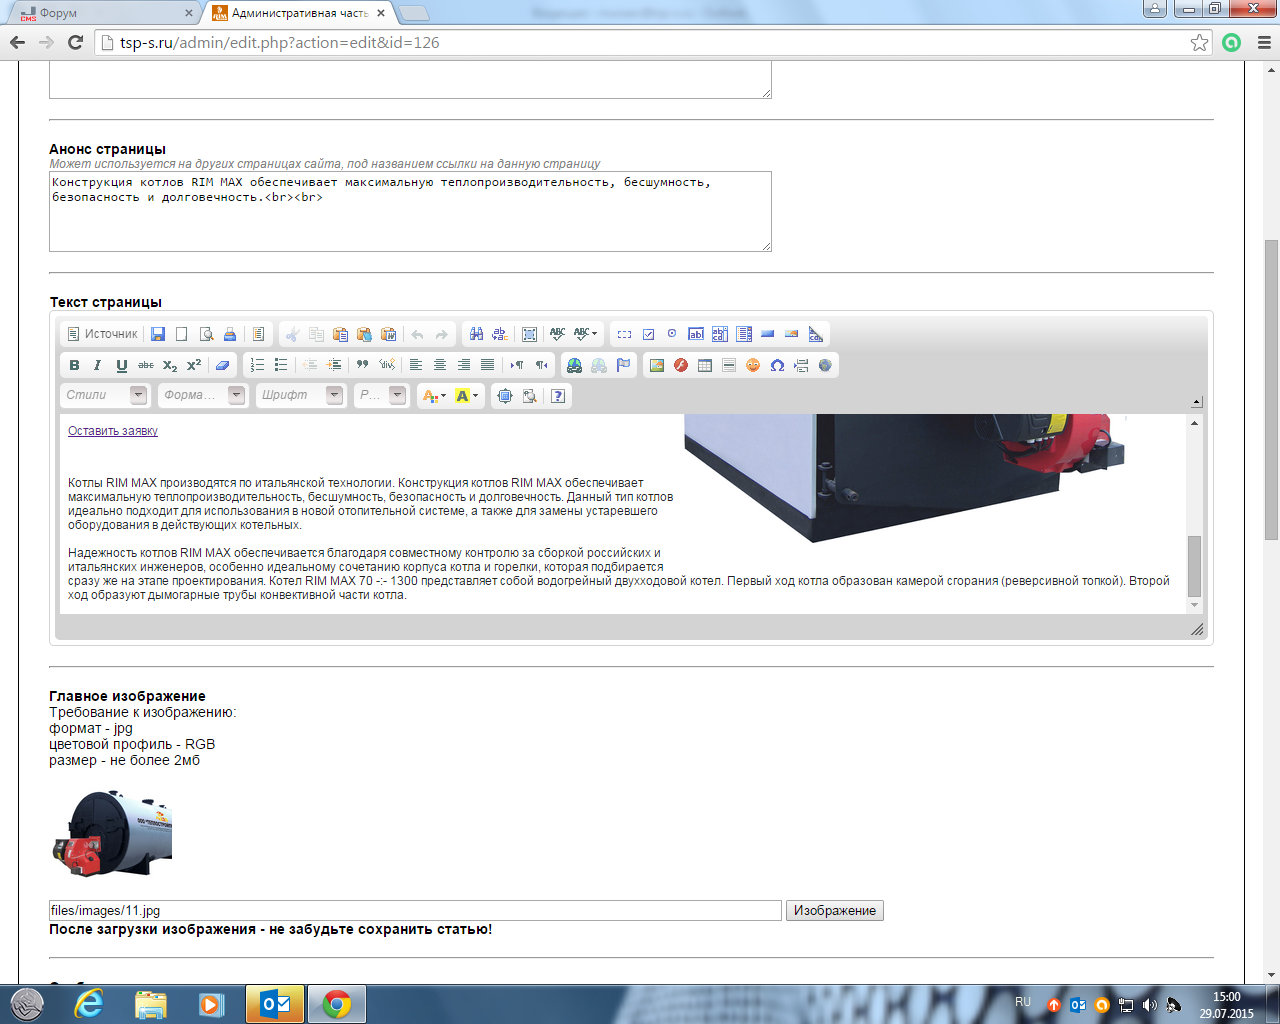Insert a form checkbox element

pyautogui.click(x=648, y=334)
